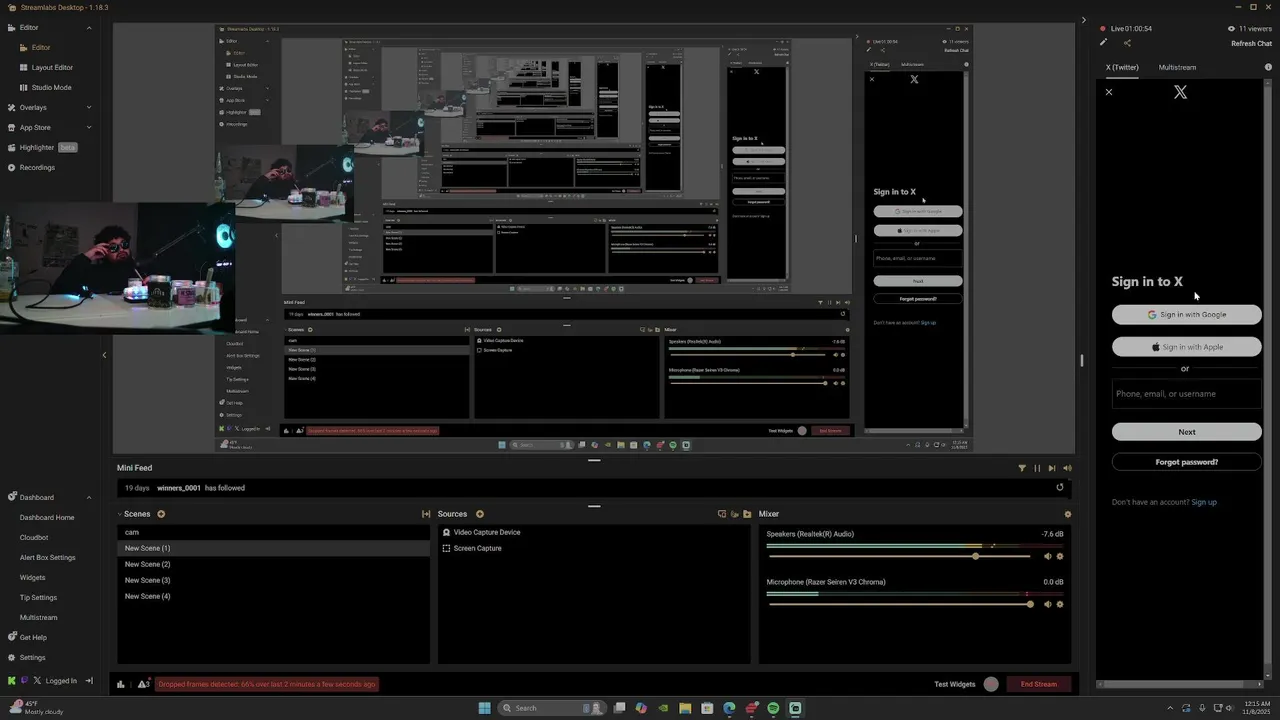The image size is (1280, 720).
Task: Open Microphone audio source settings
Action: (1060, 604)
